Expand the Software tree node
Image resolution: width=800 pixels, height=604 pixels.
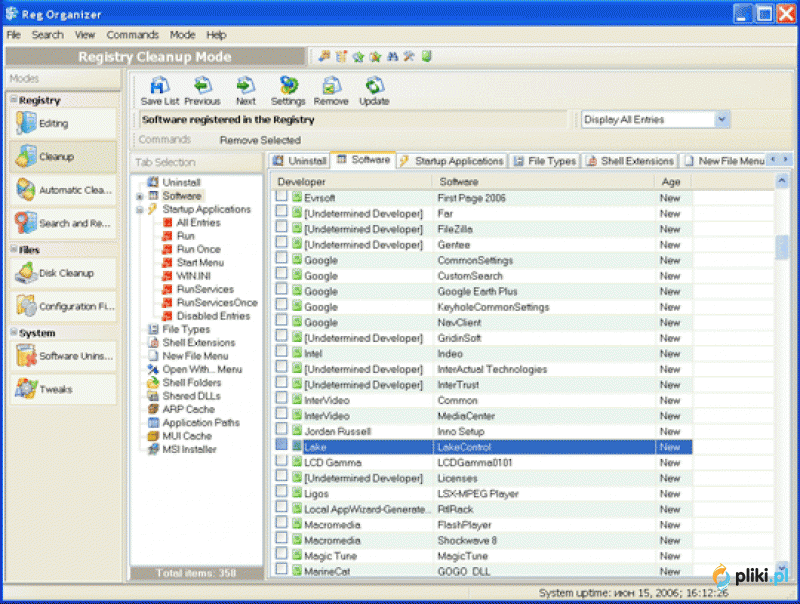[140, 196]
